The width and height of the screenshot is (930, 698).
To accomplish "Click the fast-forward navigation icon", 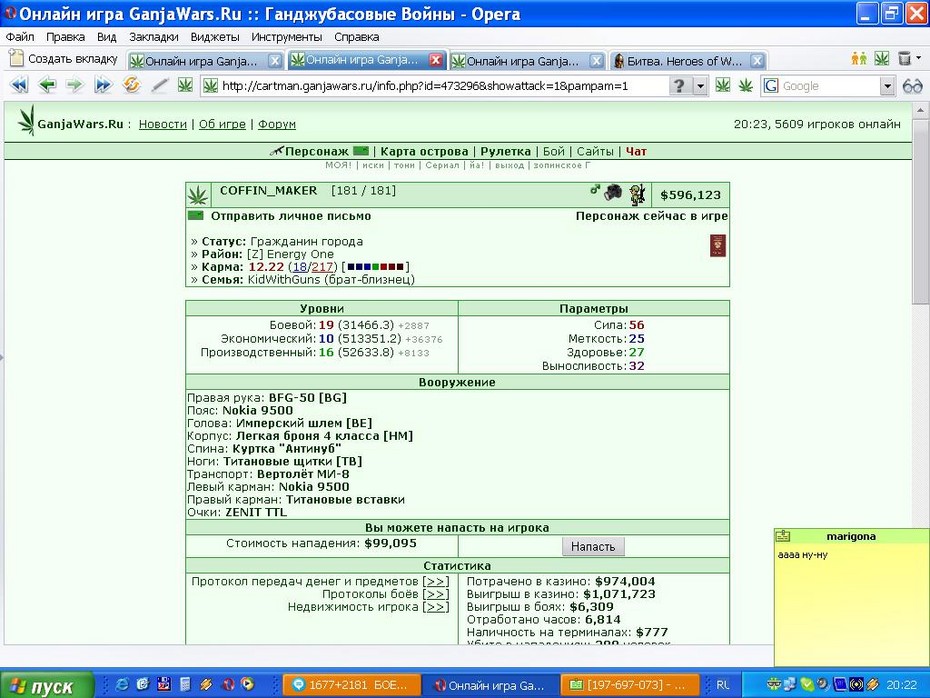I will point(103,85).
